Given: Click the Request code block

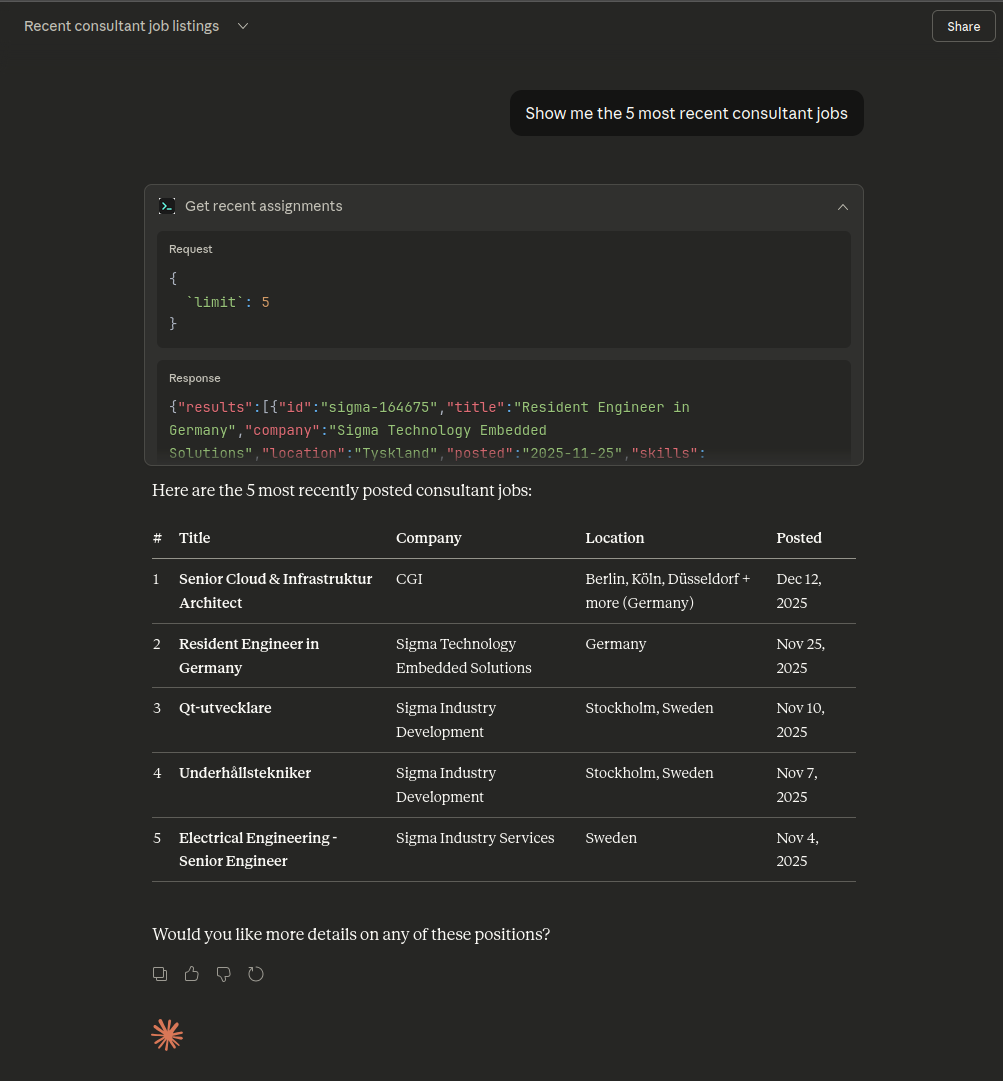Looking at the screenshot, I should [503, 290].
